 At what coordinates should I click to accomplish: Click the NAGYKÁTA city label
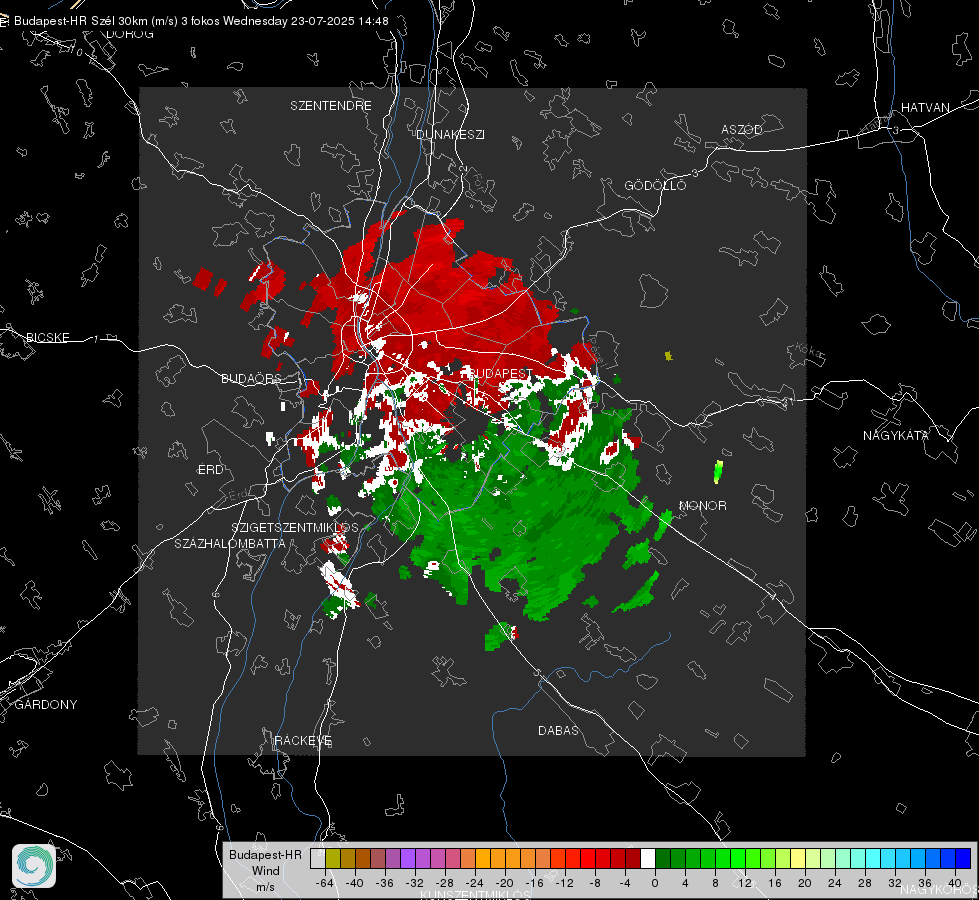click(896, 436)
